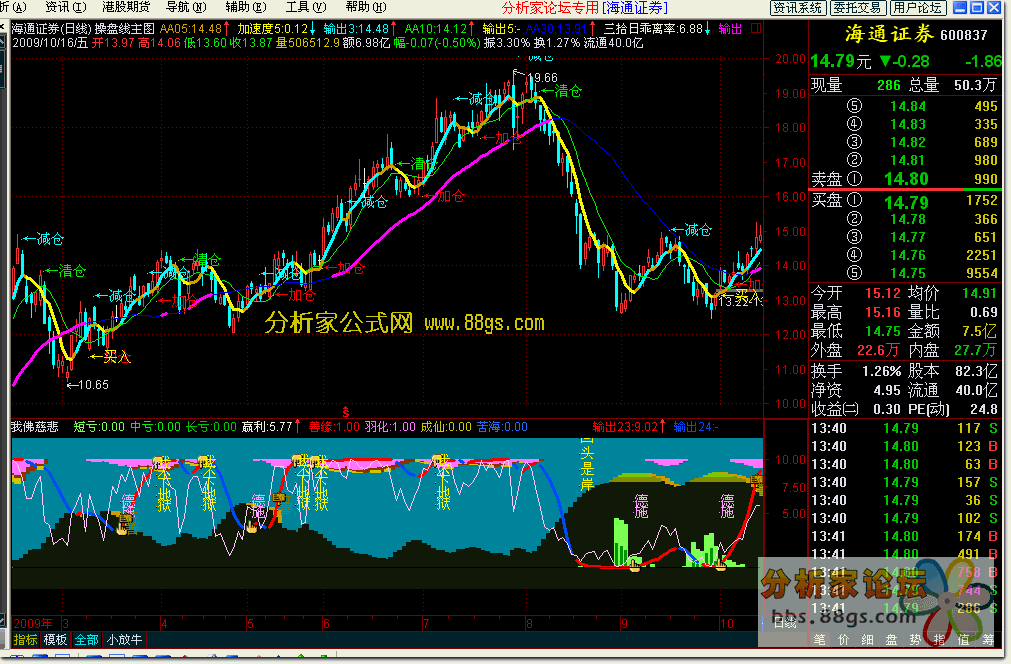Click the 用户论坛 button
Image resolution: width=1011 pixels, height=664 pixels.
(918, 8)
